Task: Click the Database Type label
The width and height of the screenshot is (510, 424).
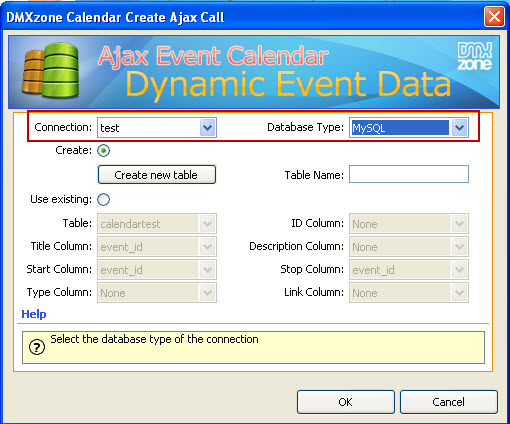Action: 305,127
